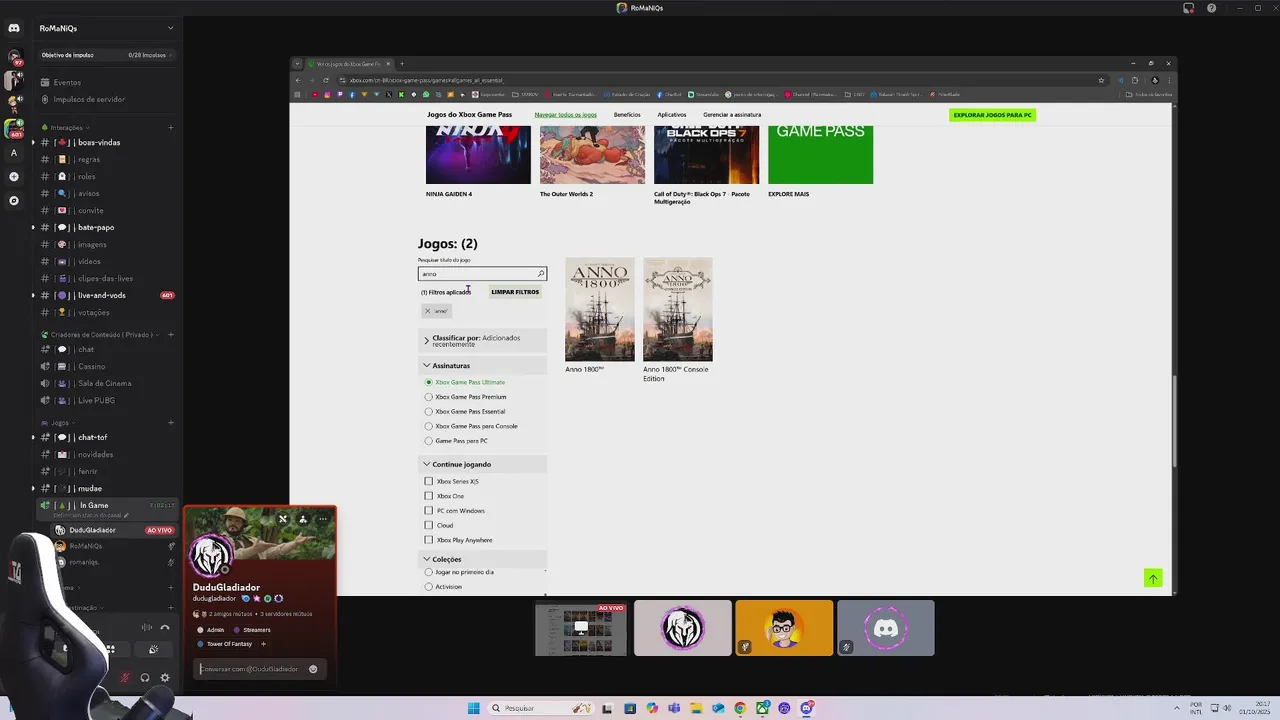Click the search magnifier in game search box
The height and width of the screenshot is (720, 1280).
(x=541, y=273)
